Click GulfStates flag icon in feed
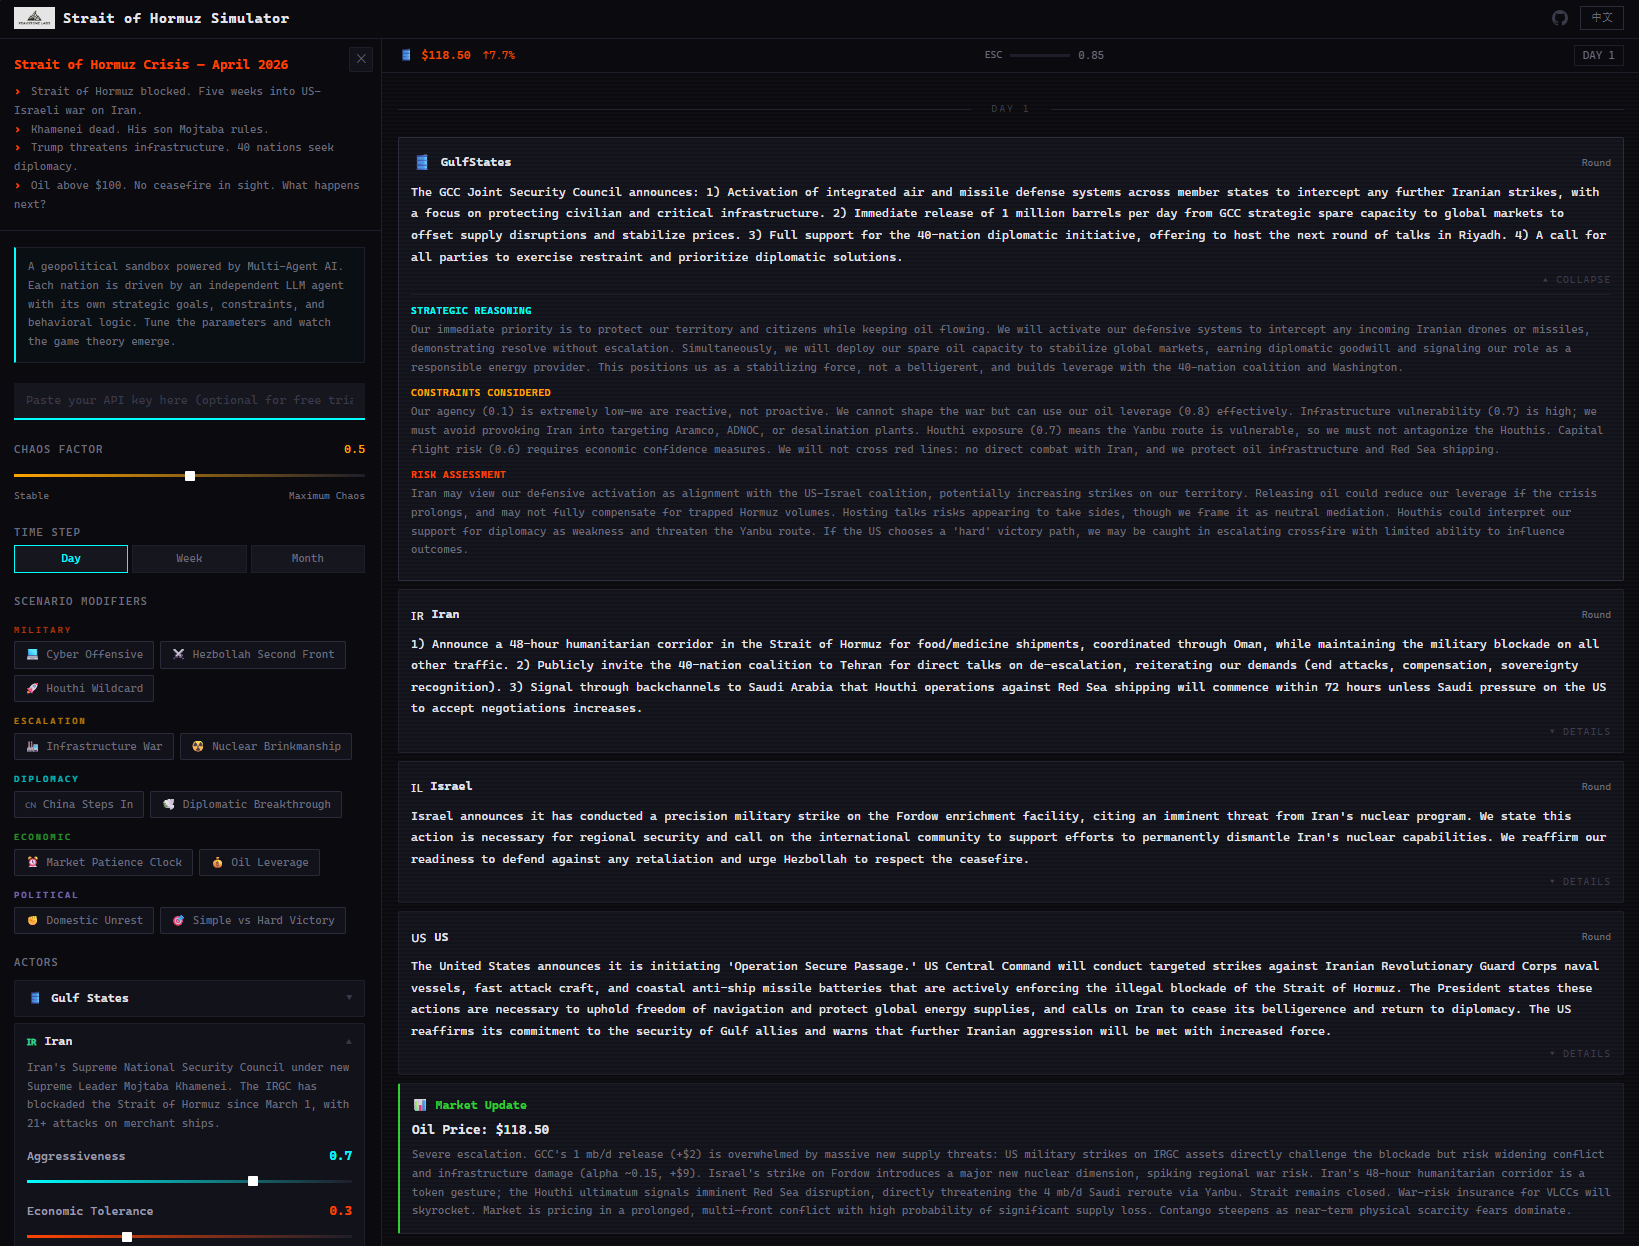The width and height of the screenshot is (1639, 1246). pos(422,162)
